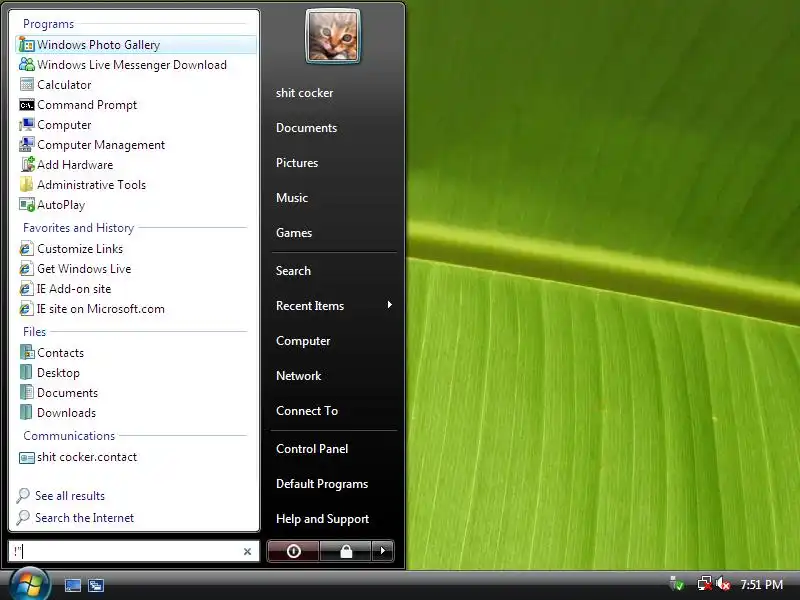Click the power button in Start menu

[293, 551]
